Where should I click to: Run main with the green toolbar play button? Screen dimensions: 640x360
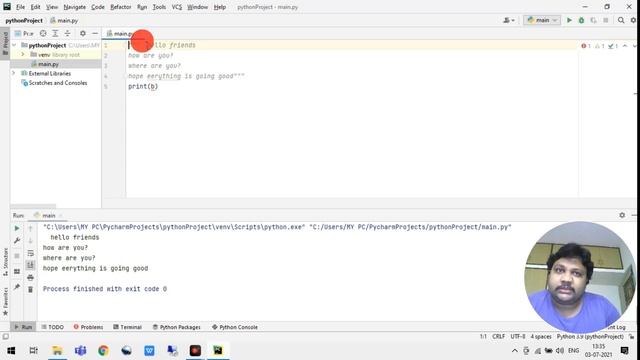pyautogui.click(x=569, y=20)
